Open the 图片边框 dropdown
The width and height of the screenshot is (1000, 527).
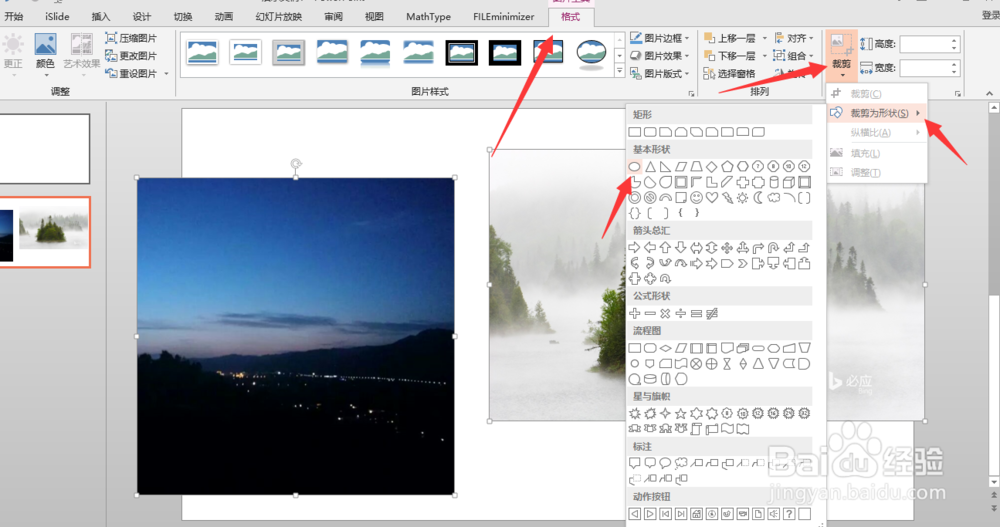[x=660, y=38]
